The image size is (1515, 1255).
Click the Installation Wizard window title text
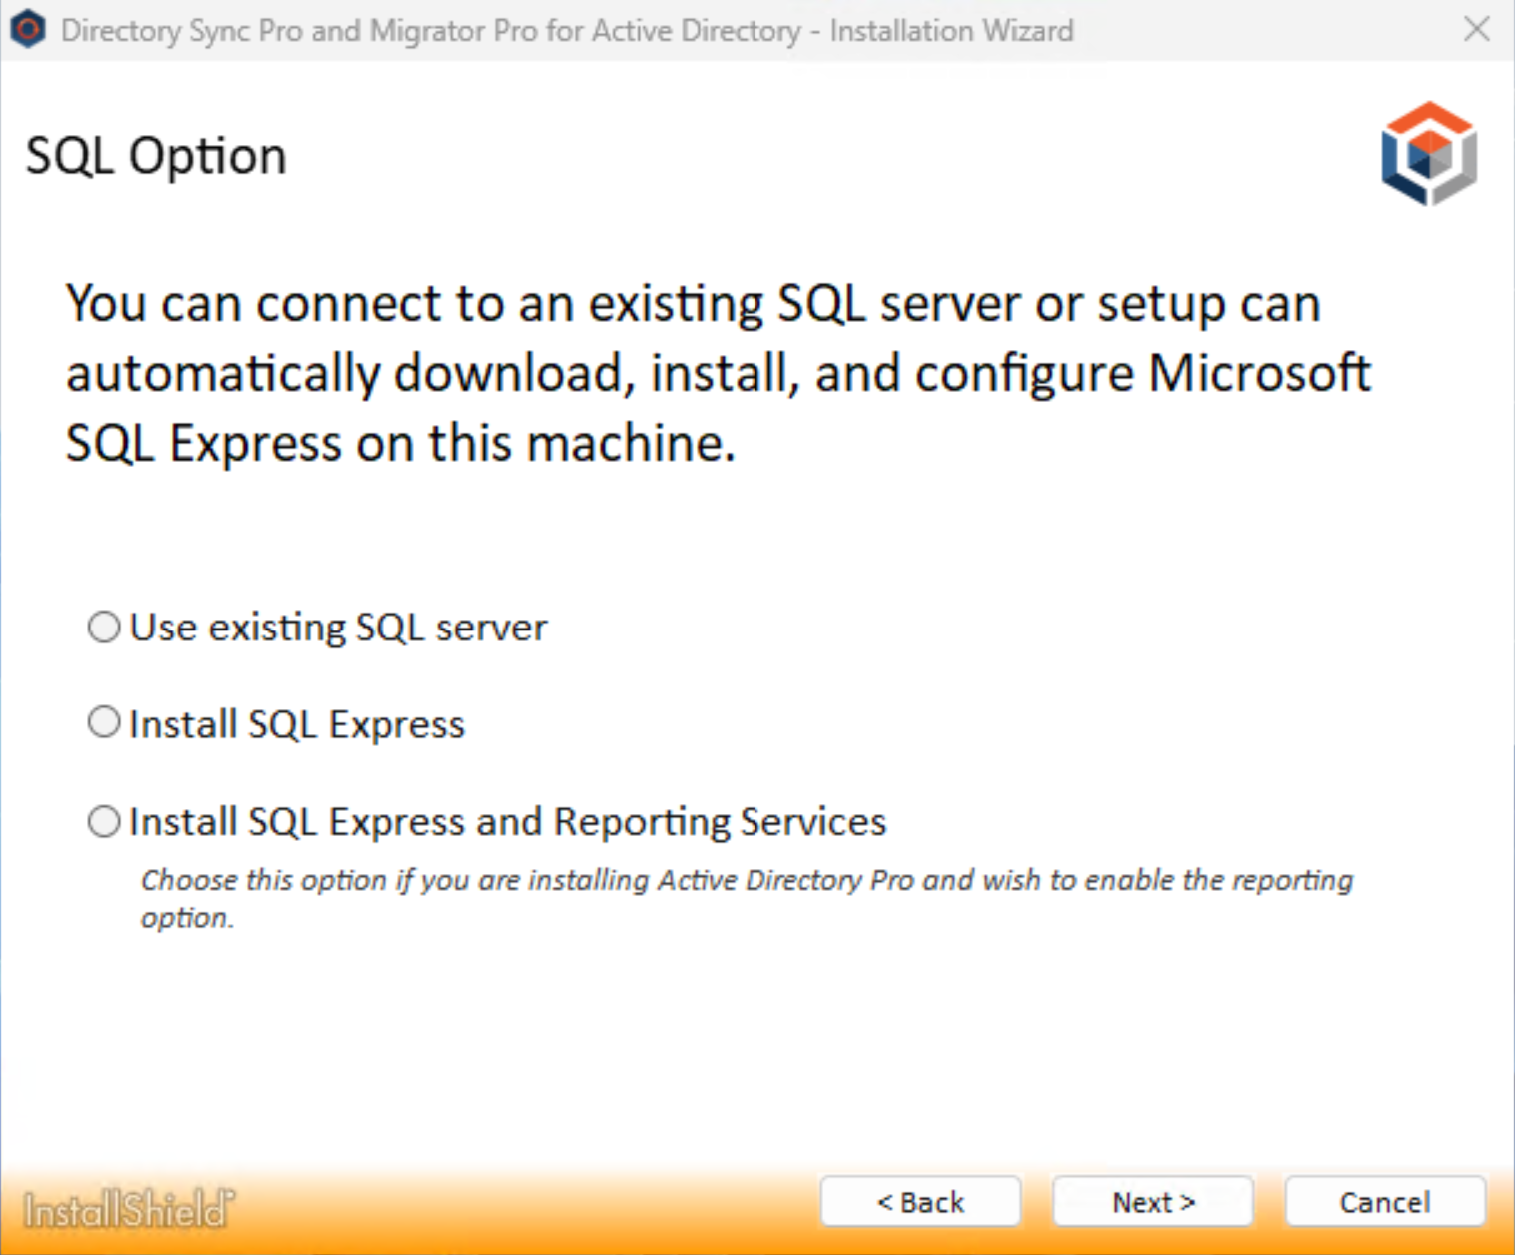567,31
